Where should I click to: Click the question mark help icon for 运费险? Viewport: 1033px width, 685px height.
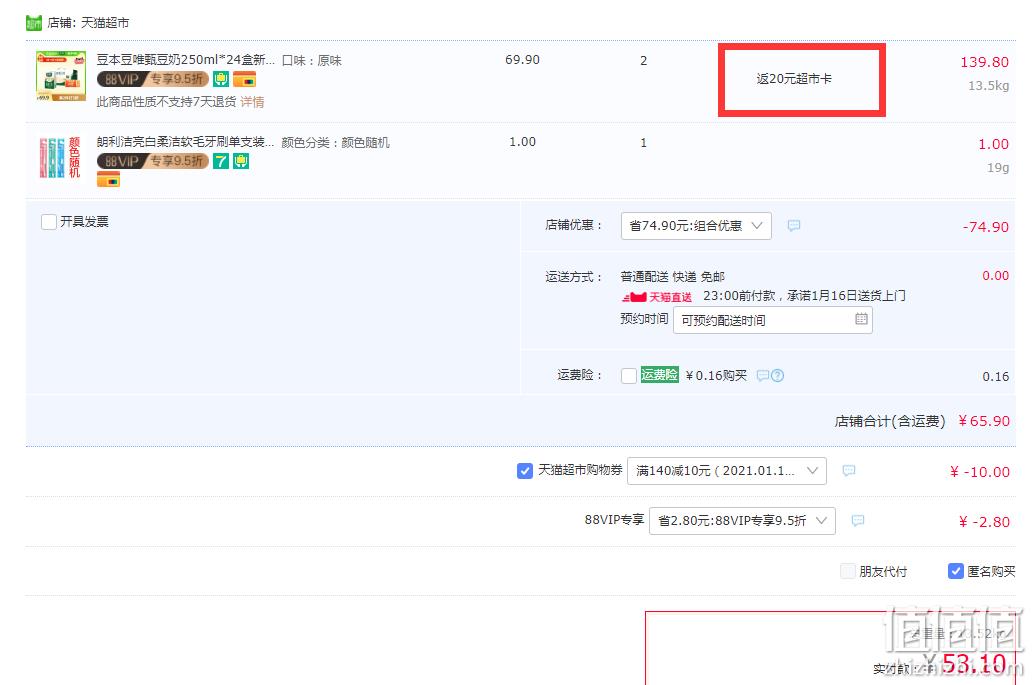777,376
